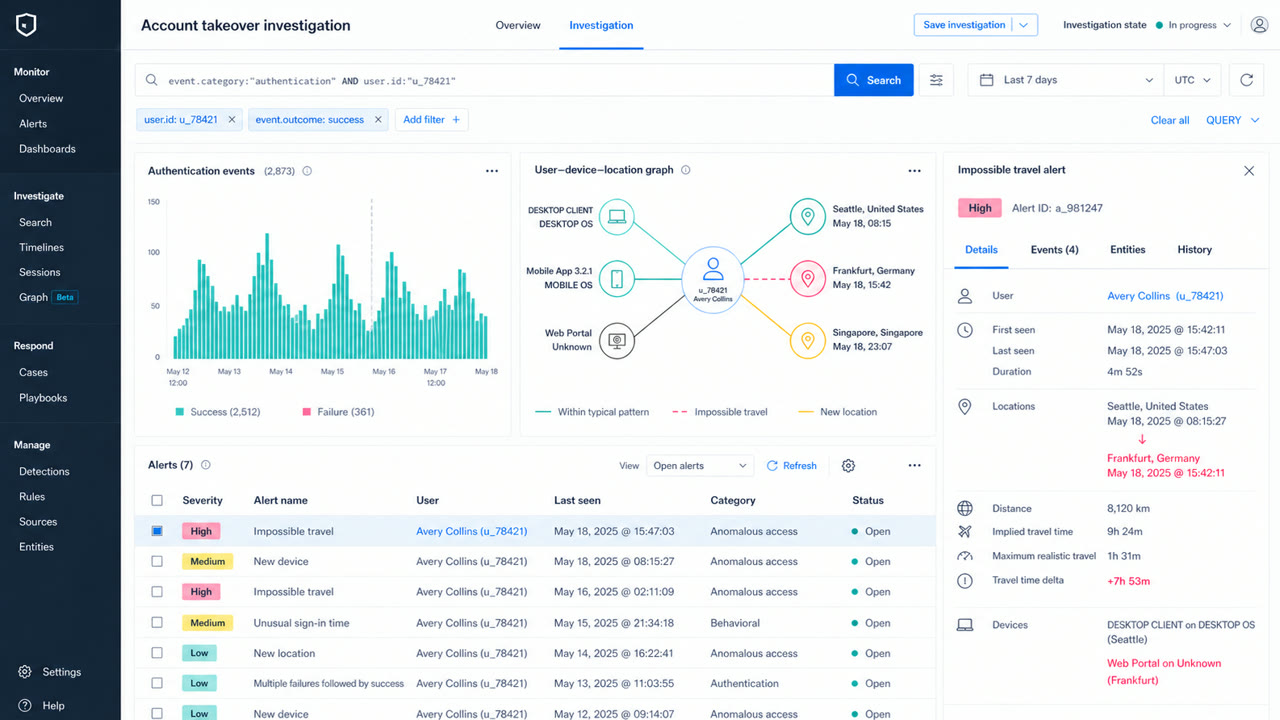This screenshot has width=1280, height=720.
Task: Open User-device-location graph more options
Action: pos(914,171)
